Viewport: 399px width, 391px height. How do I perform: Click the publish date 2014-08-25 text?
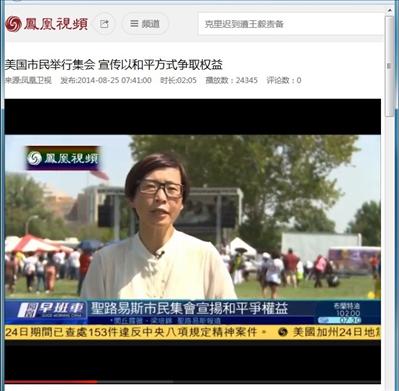[x=106, y=80]
